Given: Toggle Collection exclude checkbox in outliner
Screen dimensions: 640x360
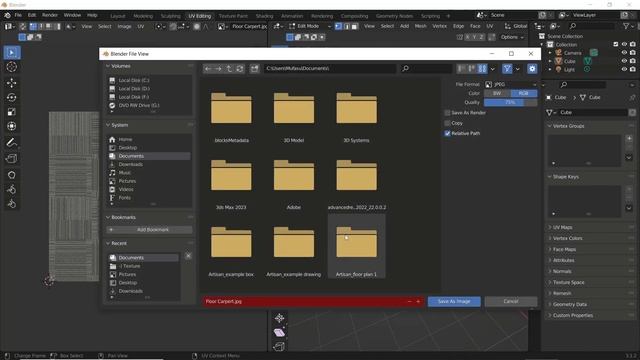Looking at the screenshot, I should (616, 44).
